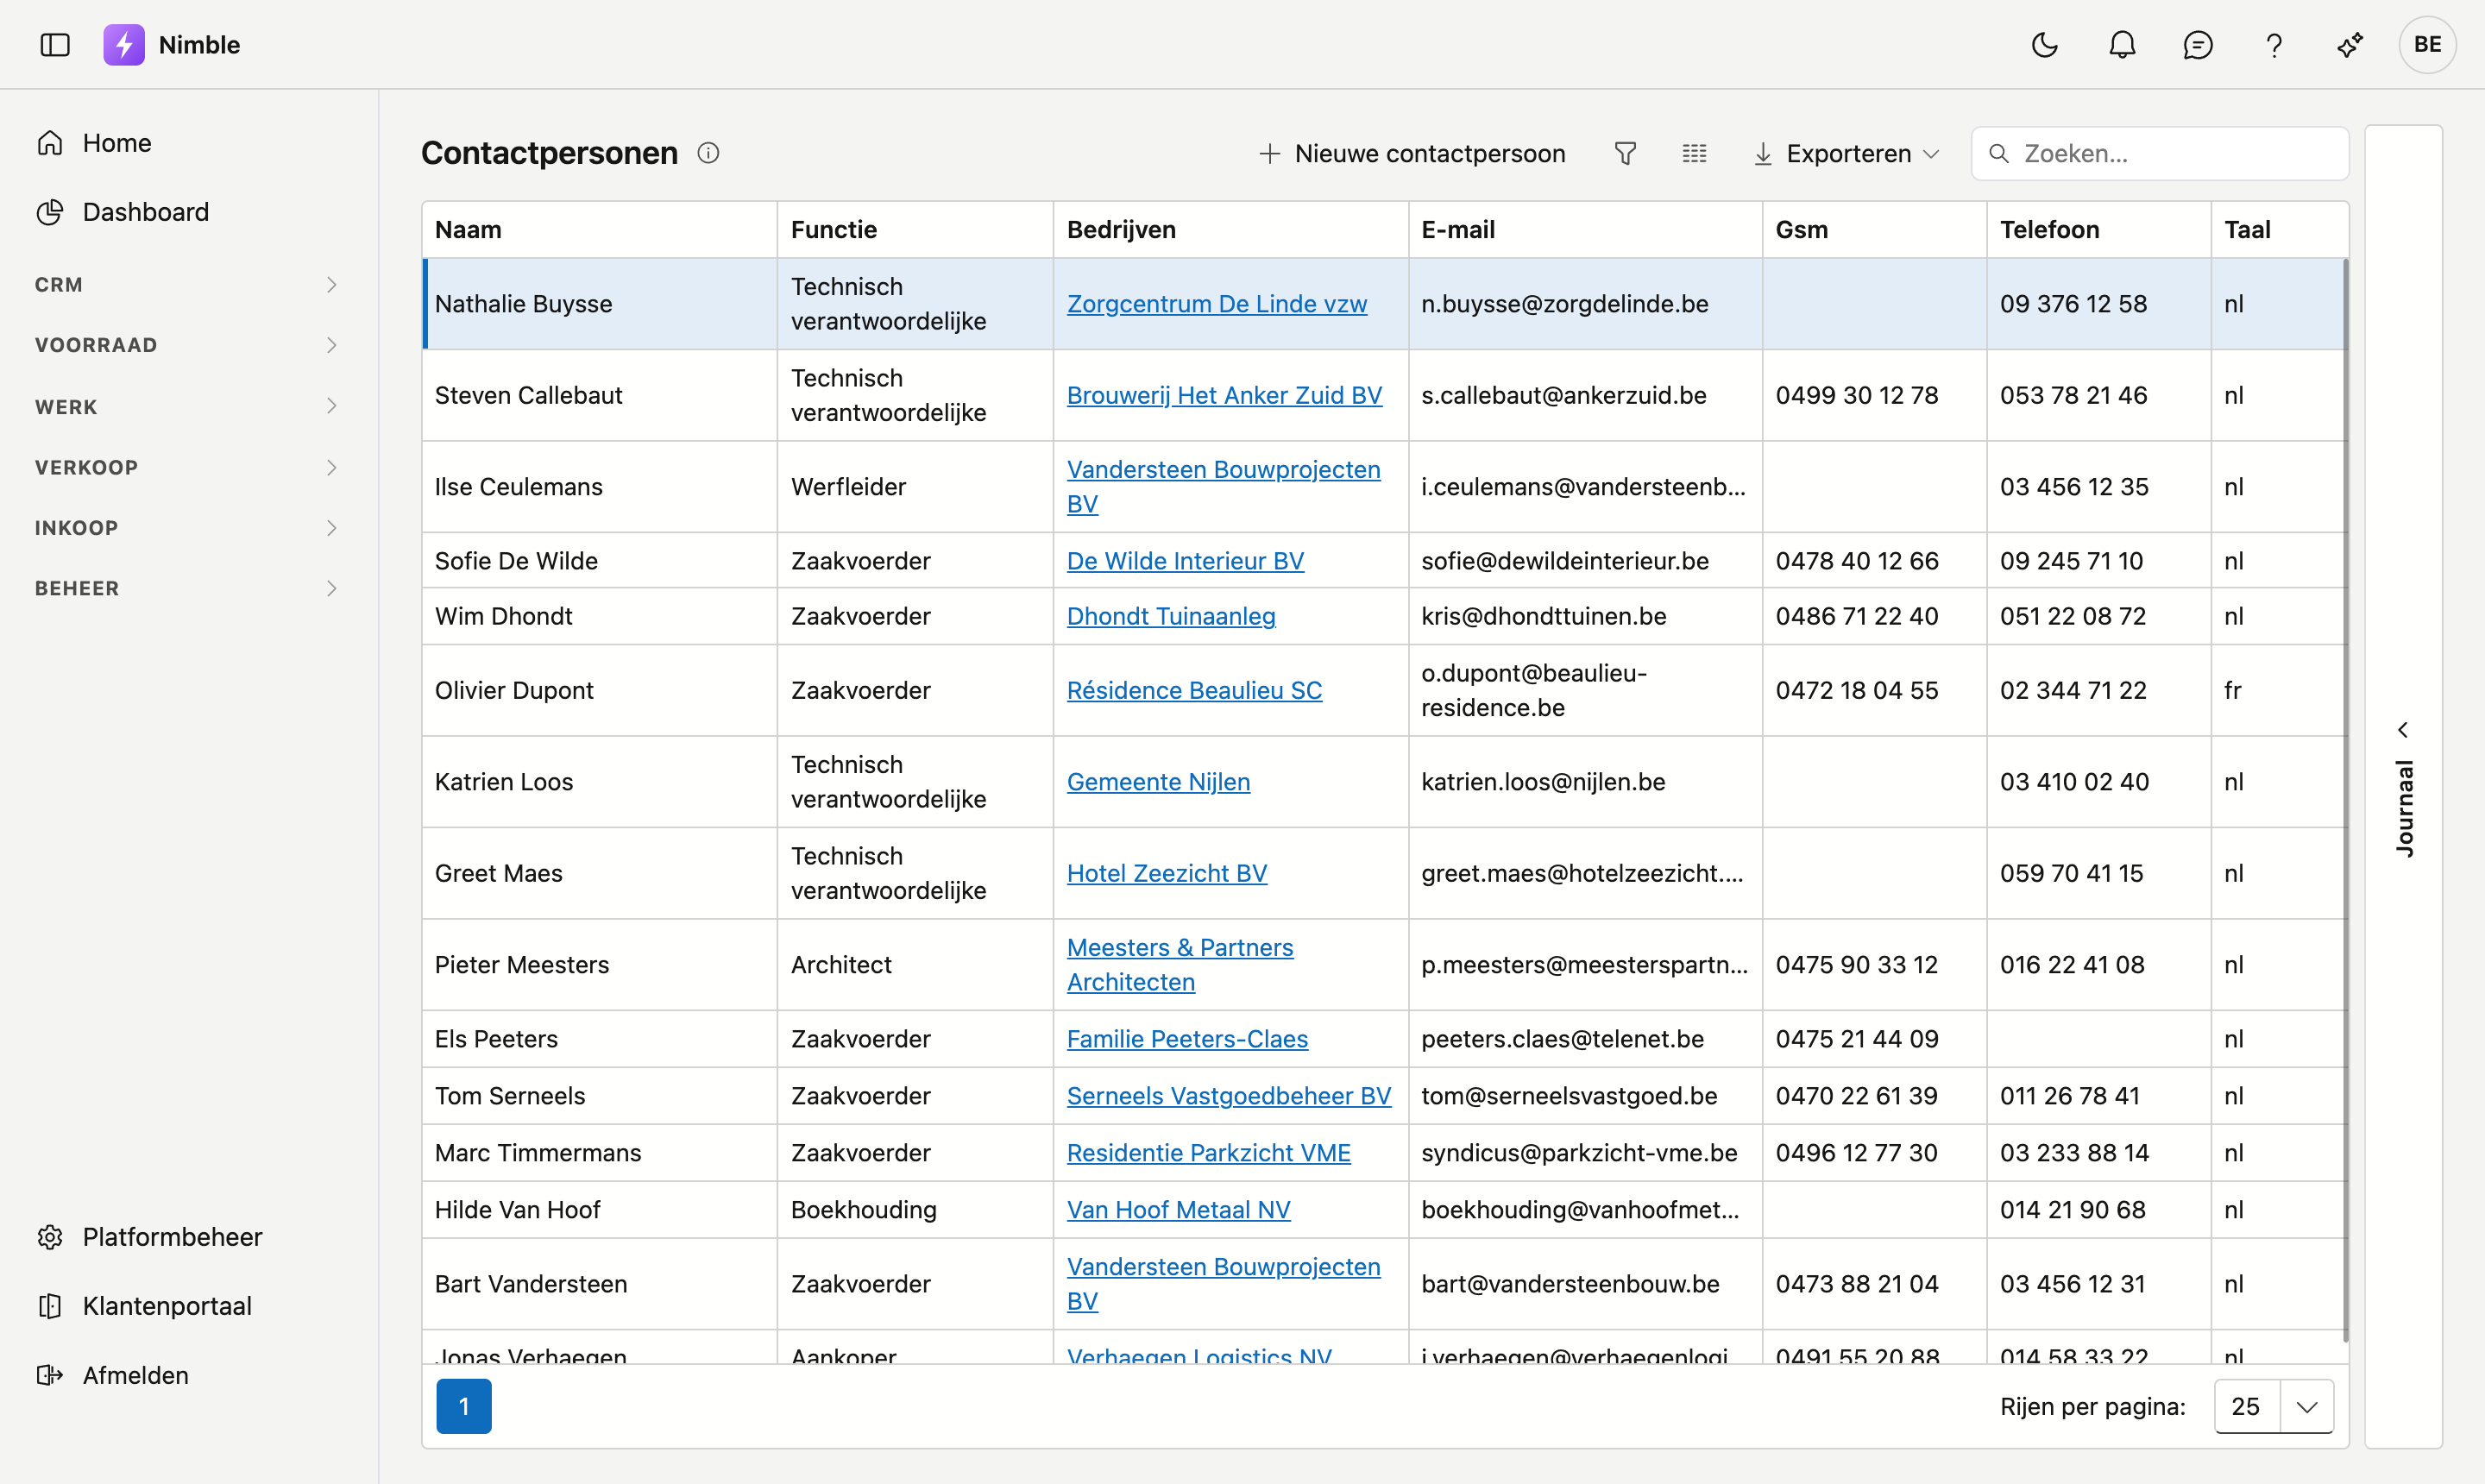Sort by Naam column header

tap(599, 230)
